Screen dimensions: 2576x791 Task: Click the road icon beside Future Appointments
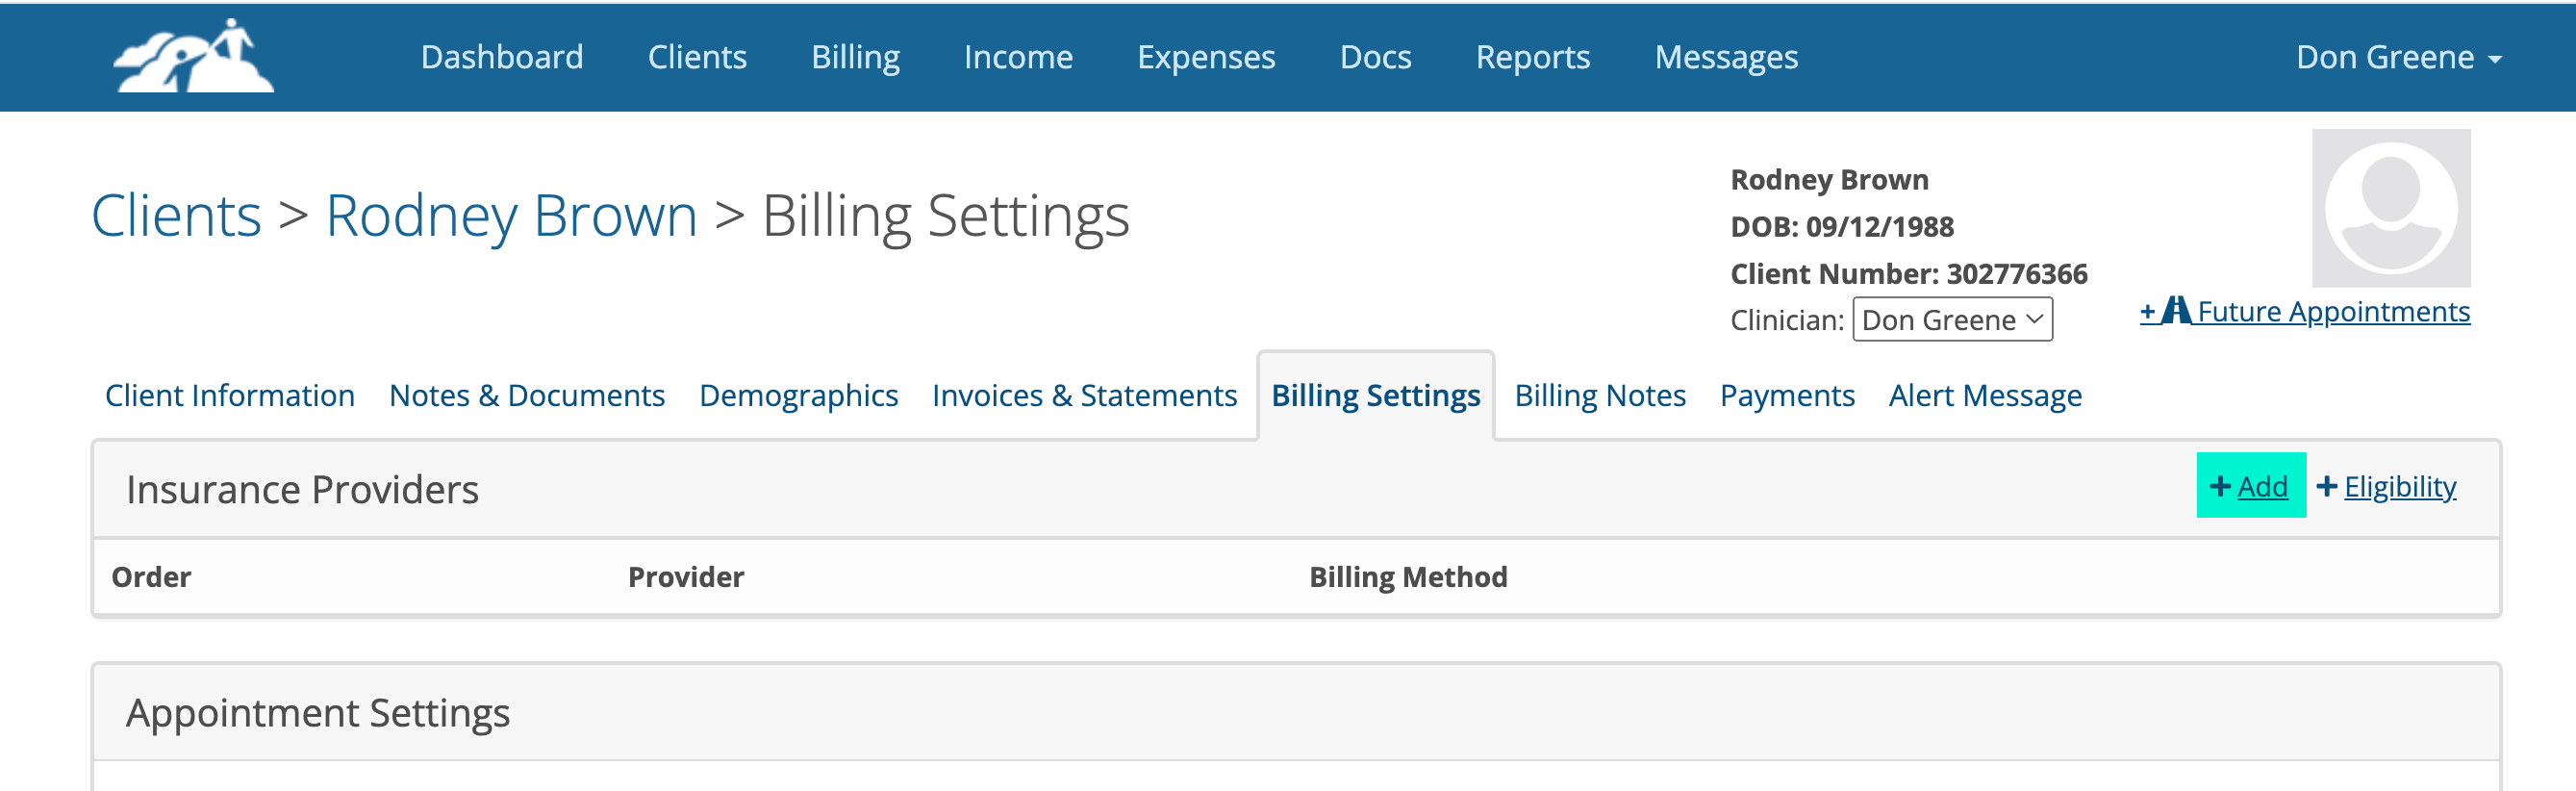click(2176, 311)
